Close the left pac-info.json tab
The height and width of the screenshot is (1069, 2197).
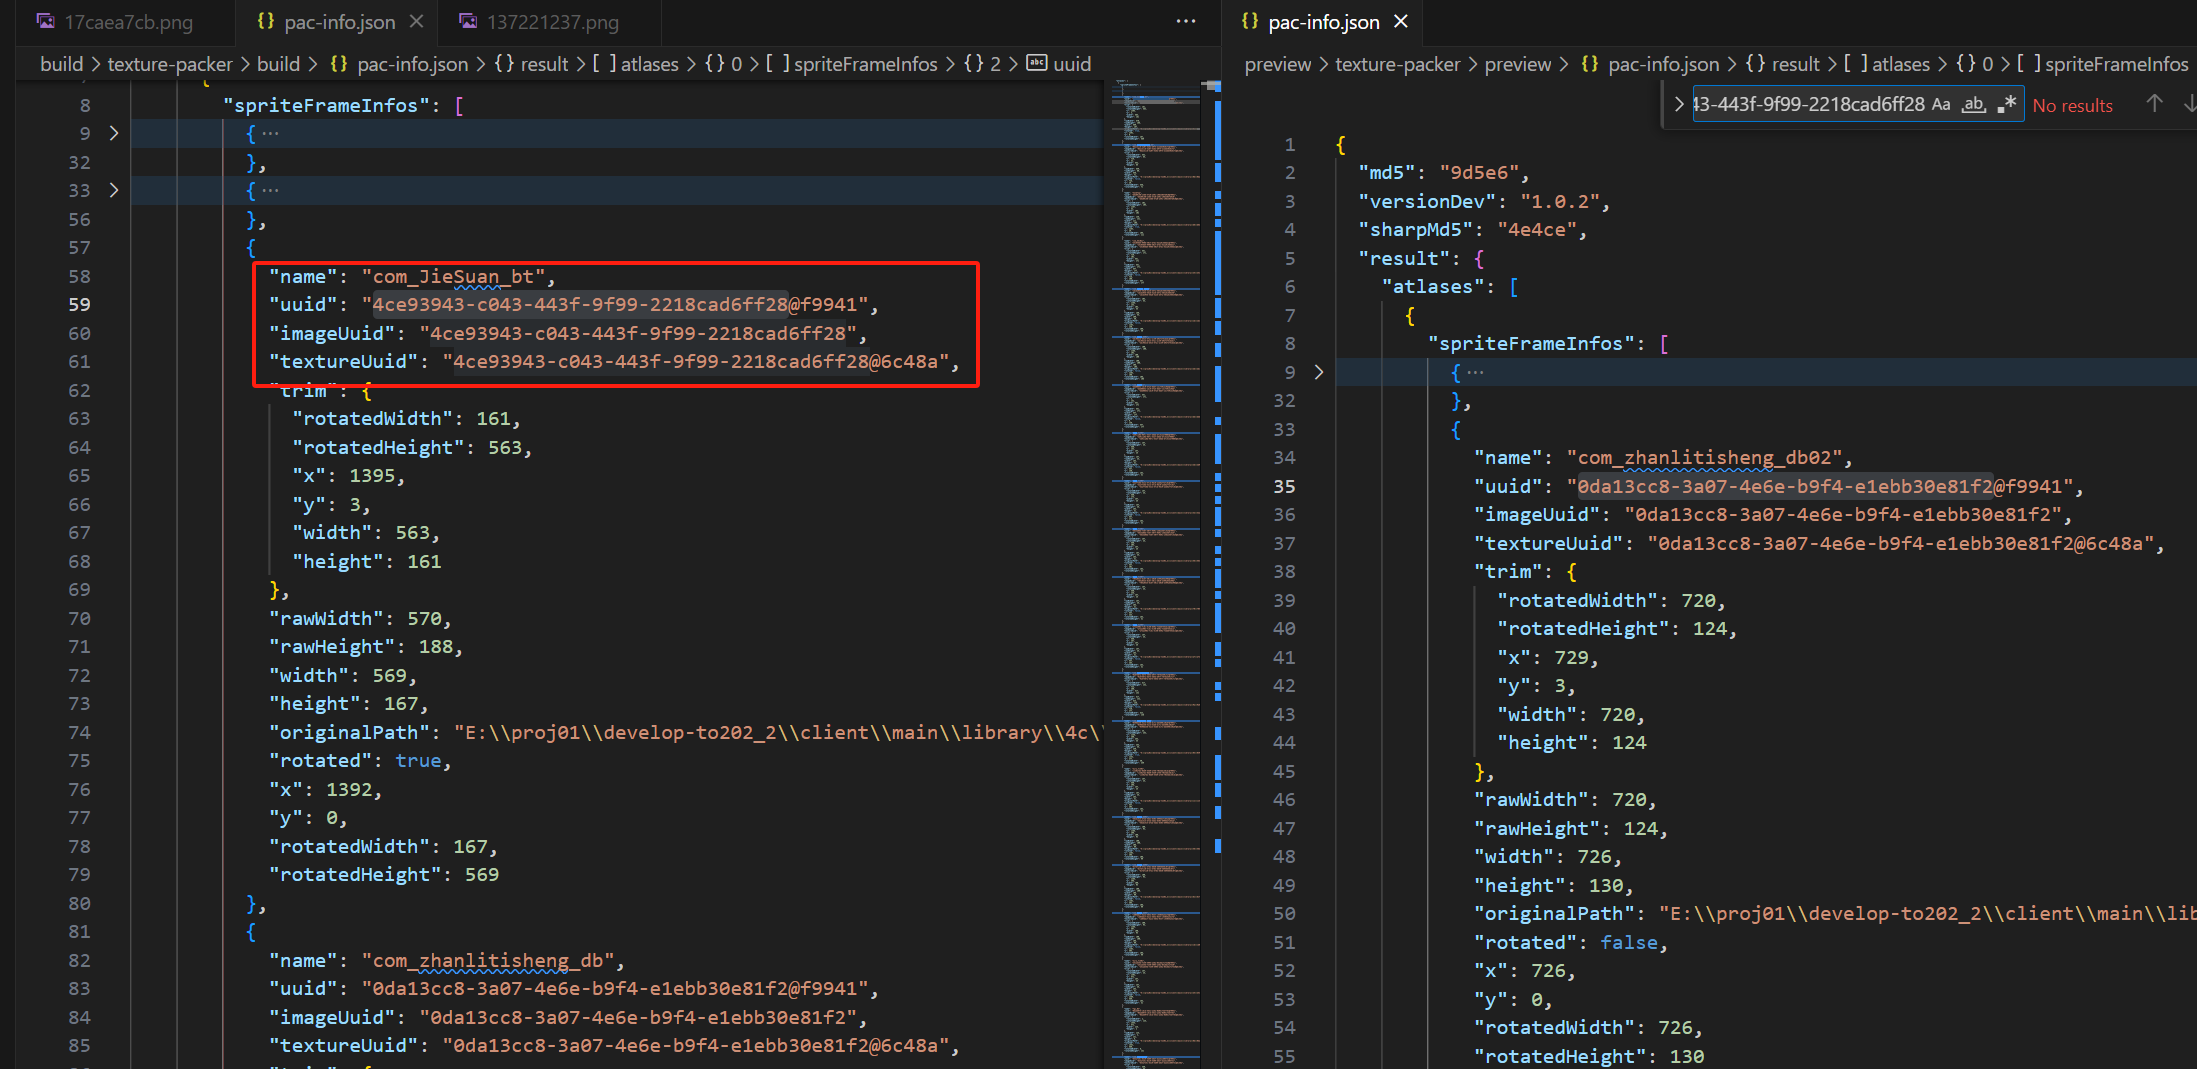(x=417, y=21)
